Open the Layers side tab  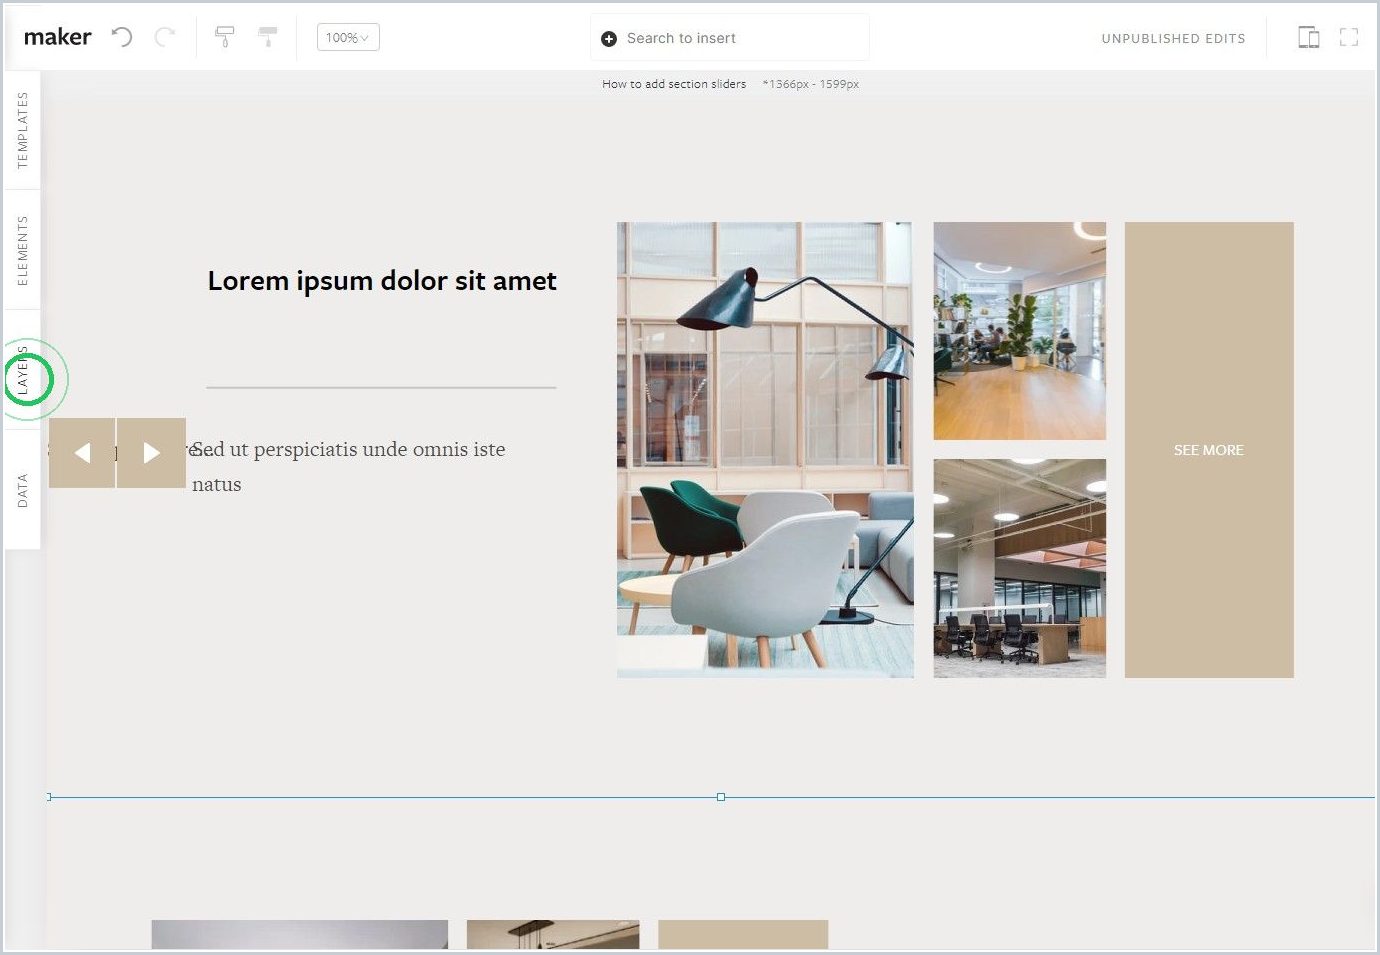tap(22, 370)
